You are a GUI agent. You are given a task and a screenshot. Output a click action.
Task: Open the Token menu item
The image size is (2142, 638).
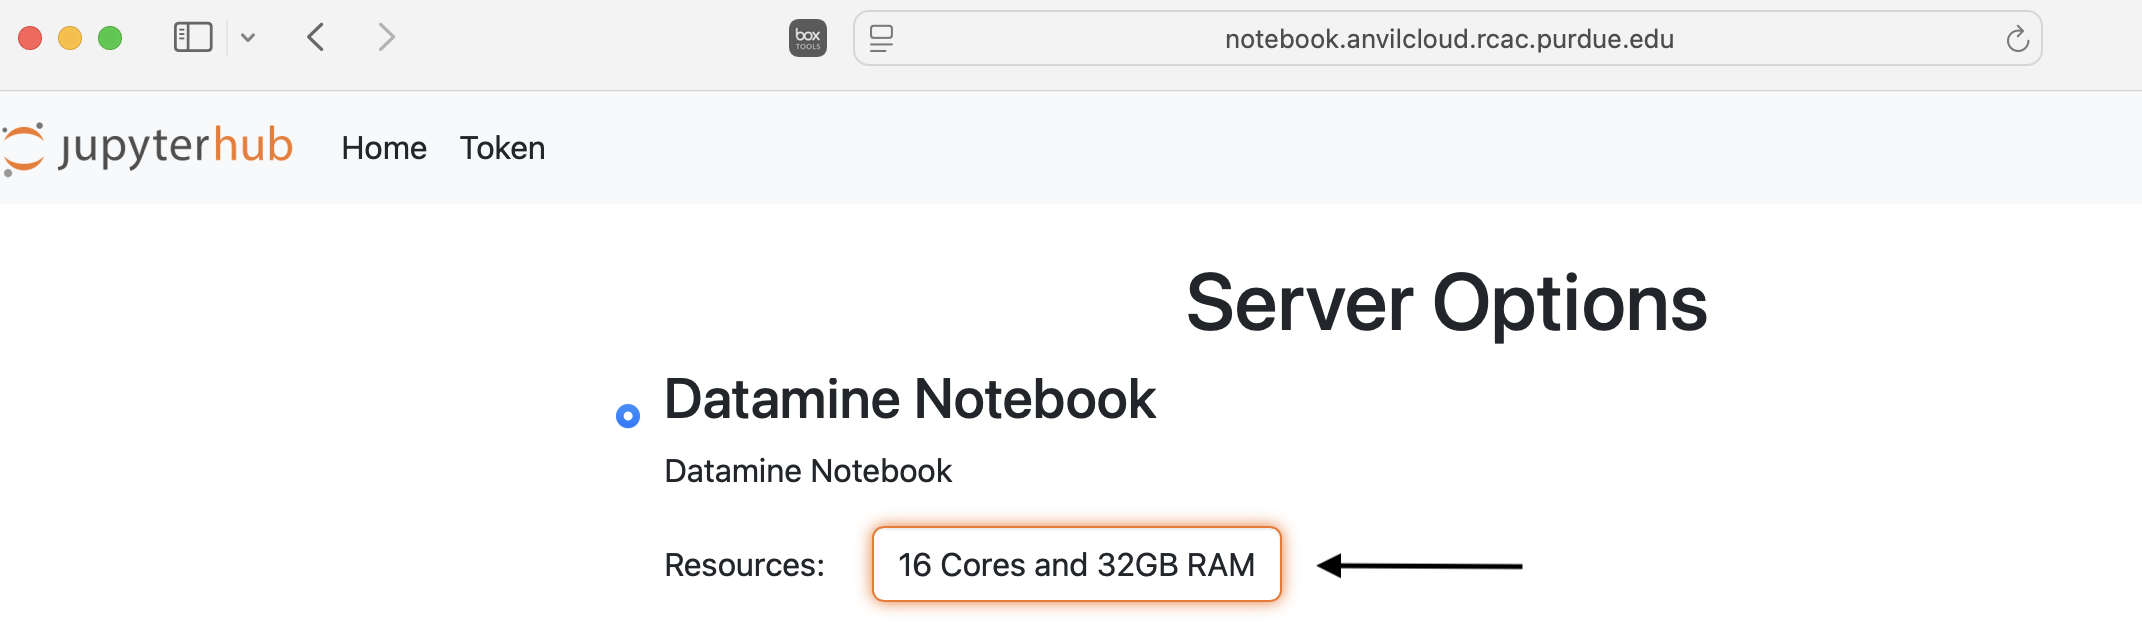(502, 148)
